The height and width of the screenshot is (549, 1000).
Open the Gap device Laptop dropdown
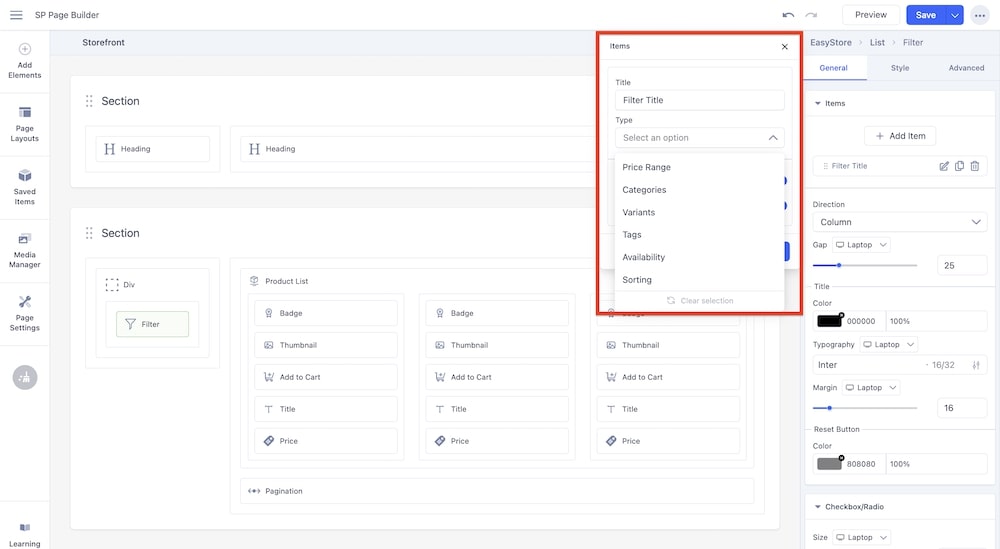(x=861, y=245)
